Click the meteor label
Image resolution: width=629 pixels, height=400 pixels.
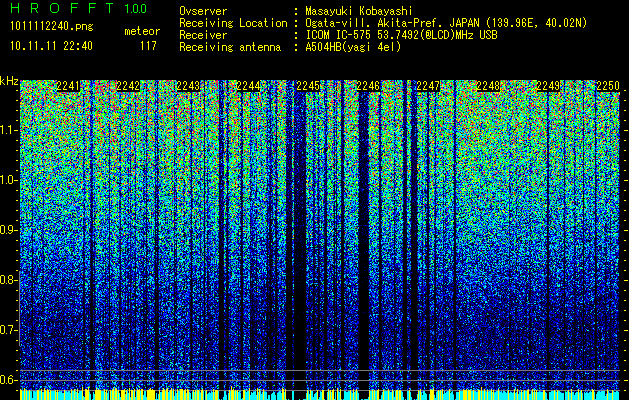[x=142, y=31]
